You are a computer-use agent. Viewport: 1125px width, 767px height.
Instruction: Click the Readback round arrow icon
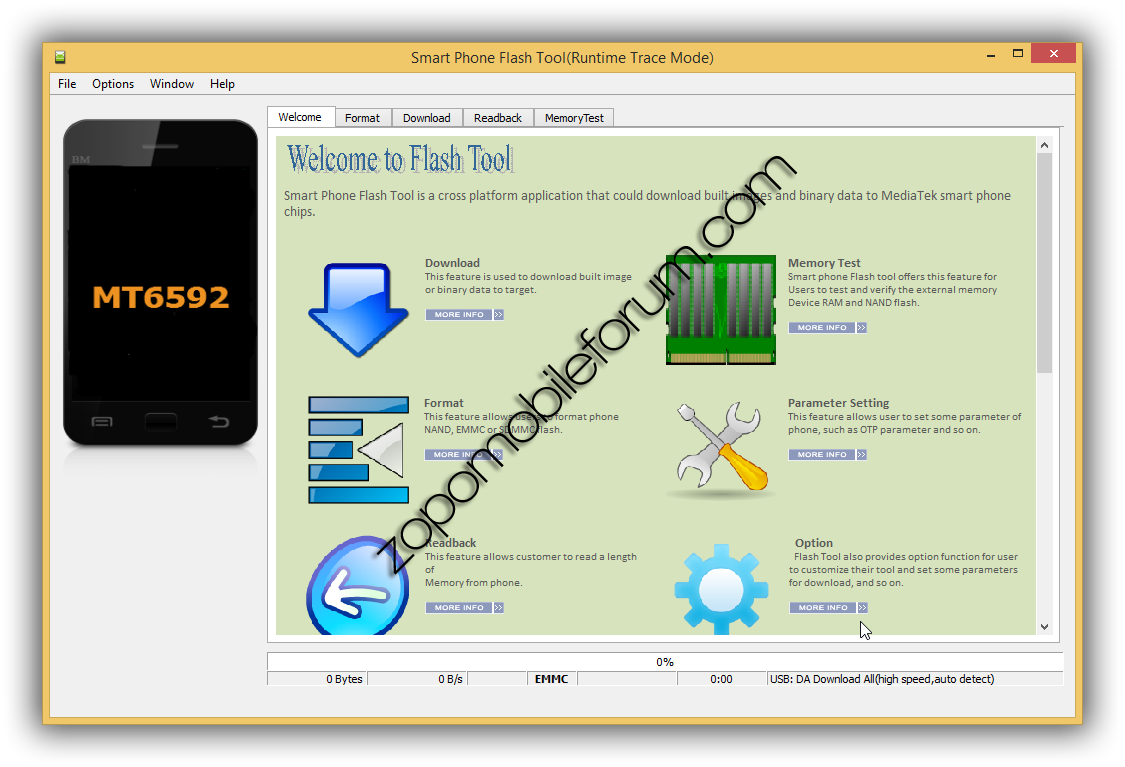(357, 587)
